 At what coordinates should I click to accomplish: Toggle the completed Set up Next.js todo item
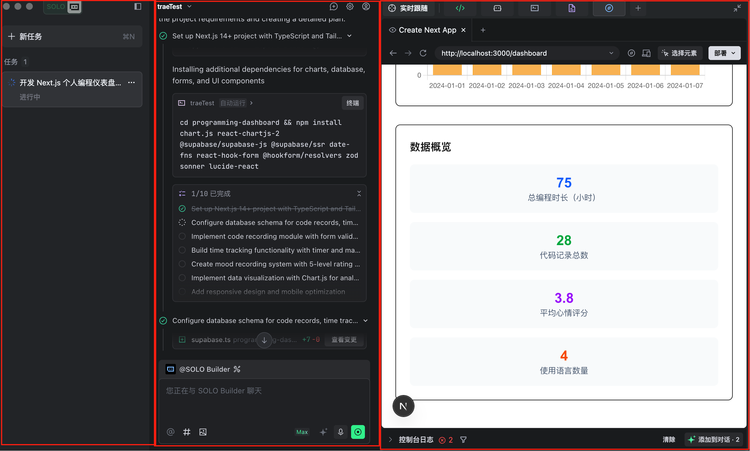(182, 209)
